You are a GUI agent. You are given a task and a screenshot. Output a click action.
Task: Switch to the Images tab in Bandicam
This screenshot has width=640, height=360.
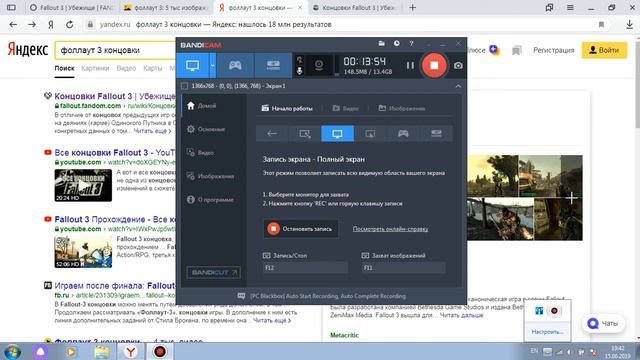[x=402, y=108]
